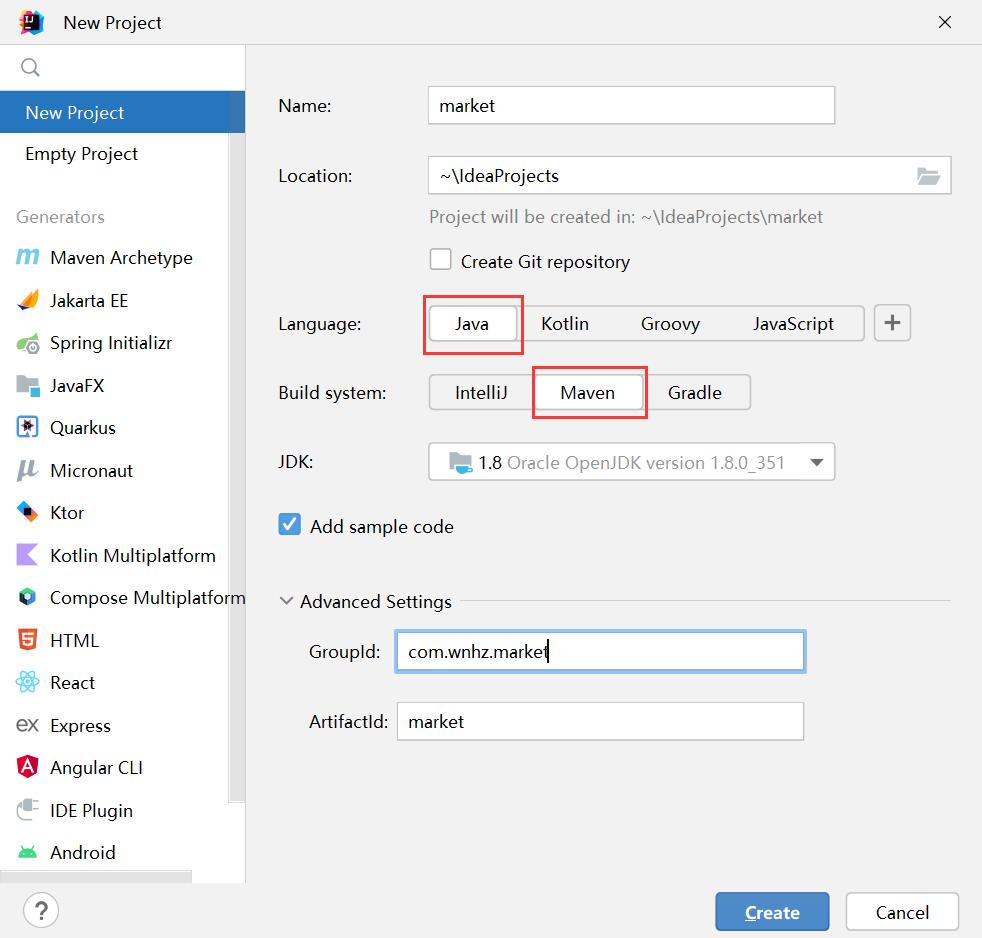Click the JDK folder icon in combo box

pos(460,463)
